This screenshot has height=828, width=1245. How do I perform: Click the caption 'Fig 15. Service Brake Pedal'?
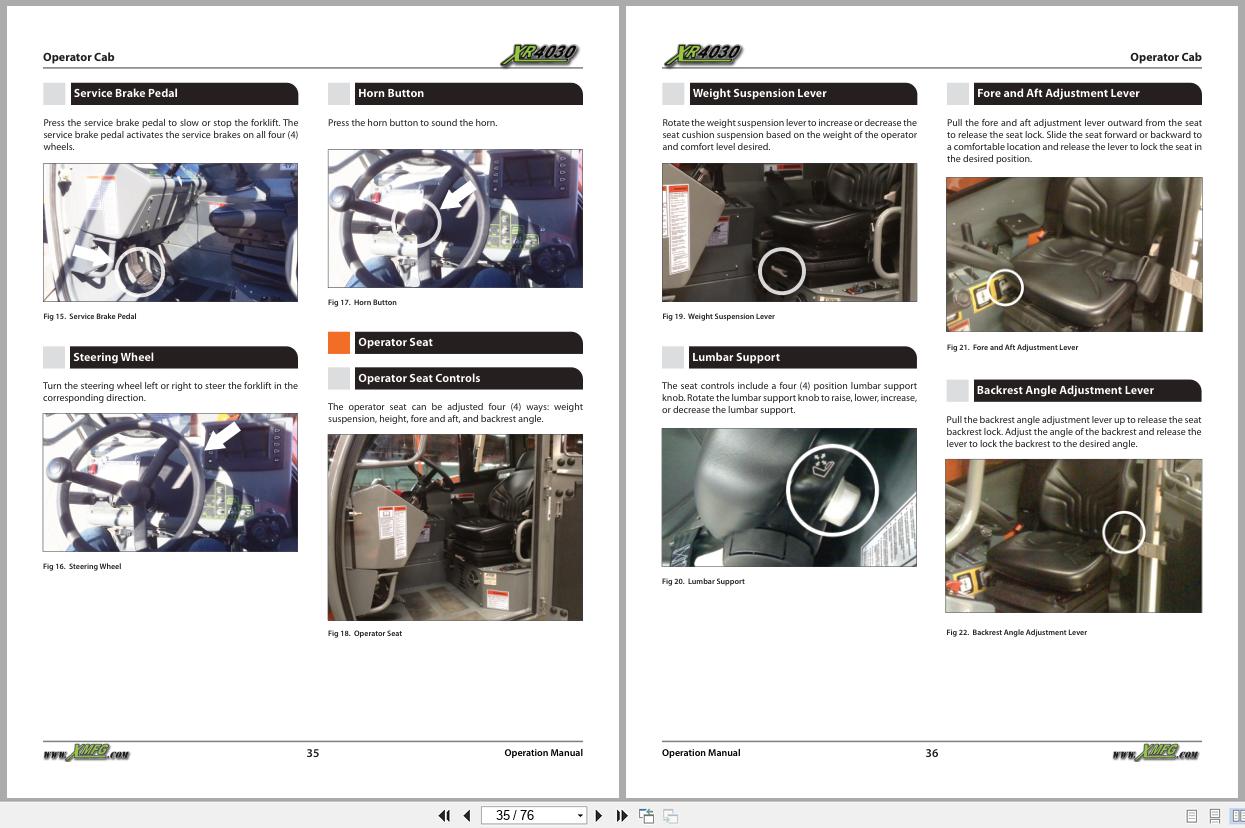89,317
